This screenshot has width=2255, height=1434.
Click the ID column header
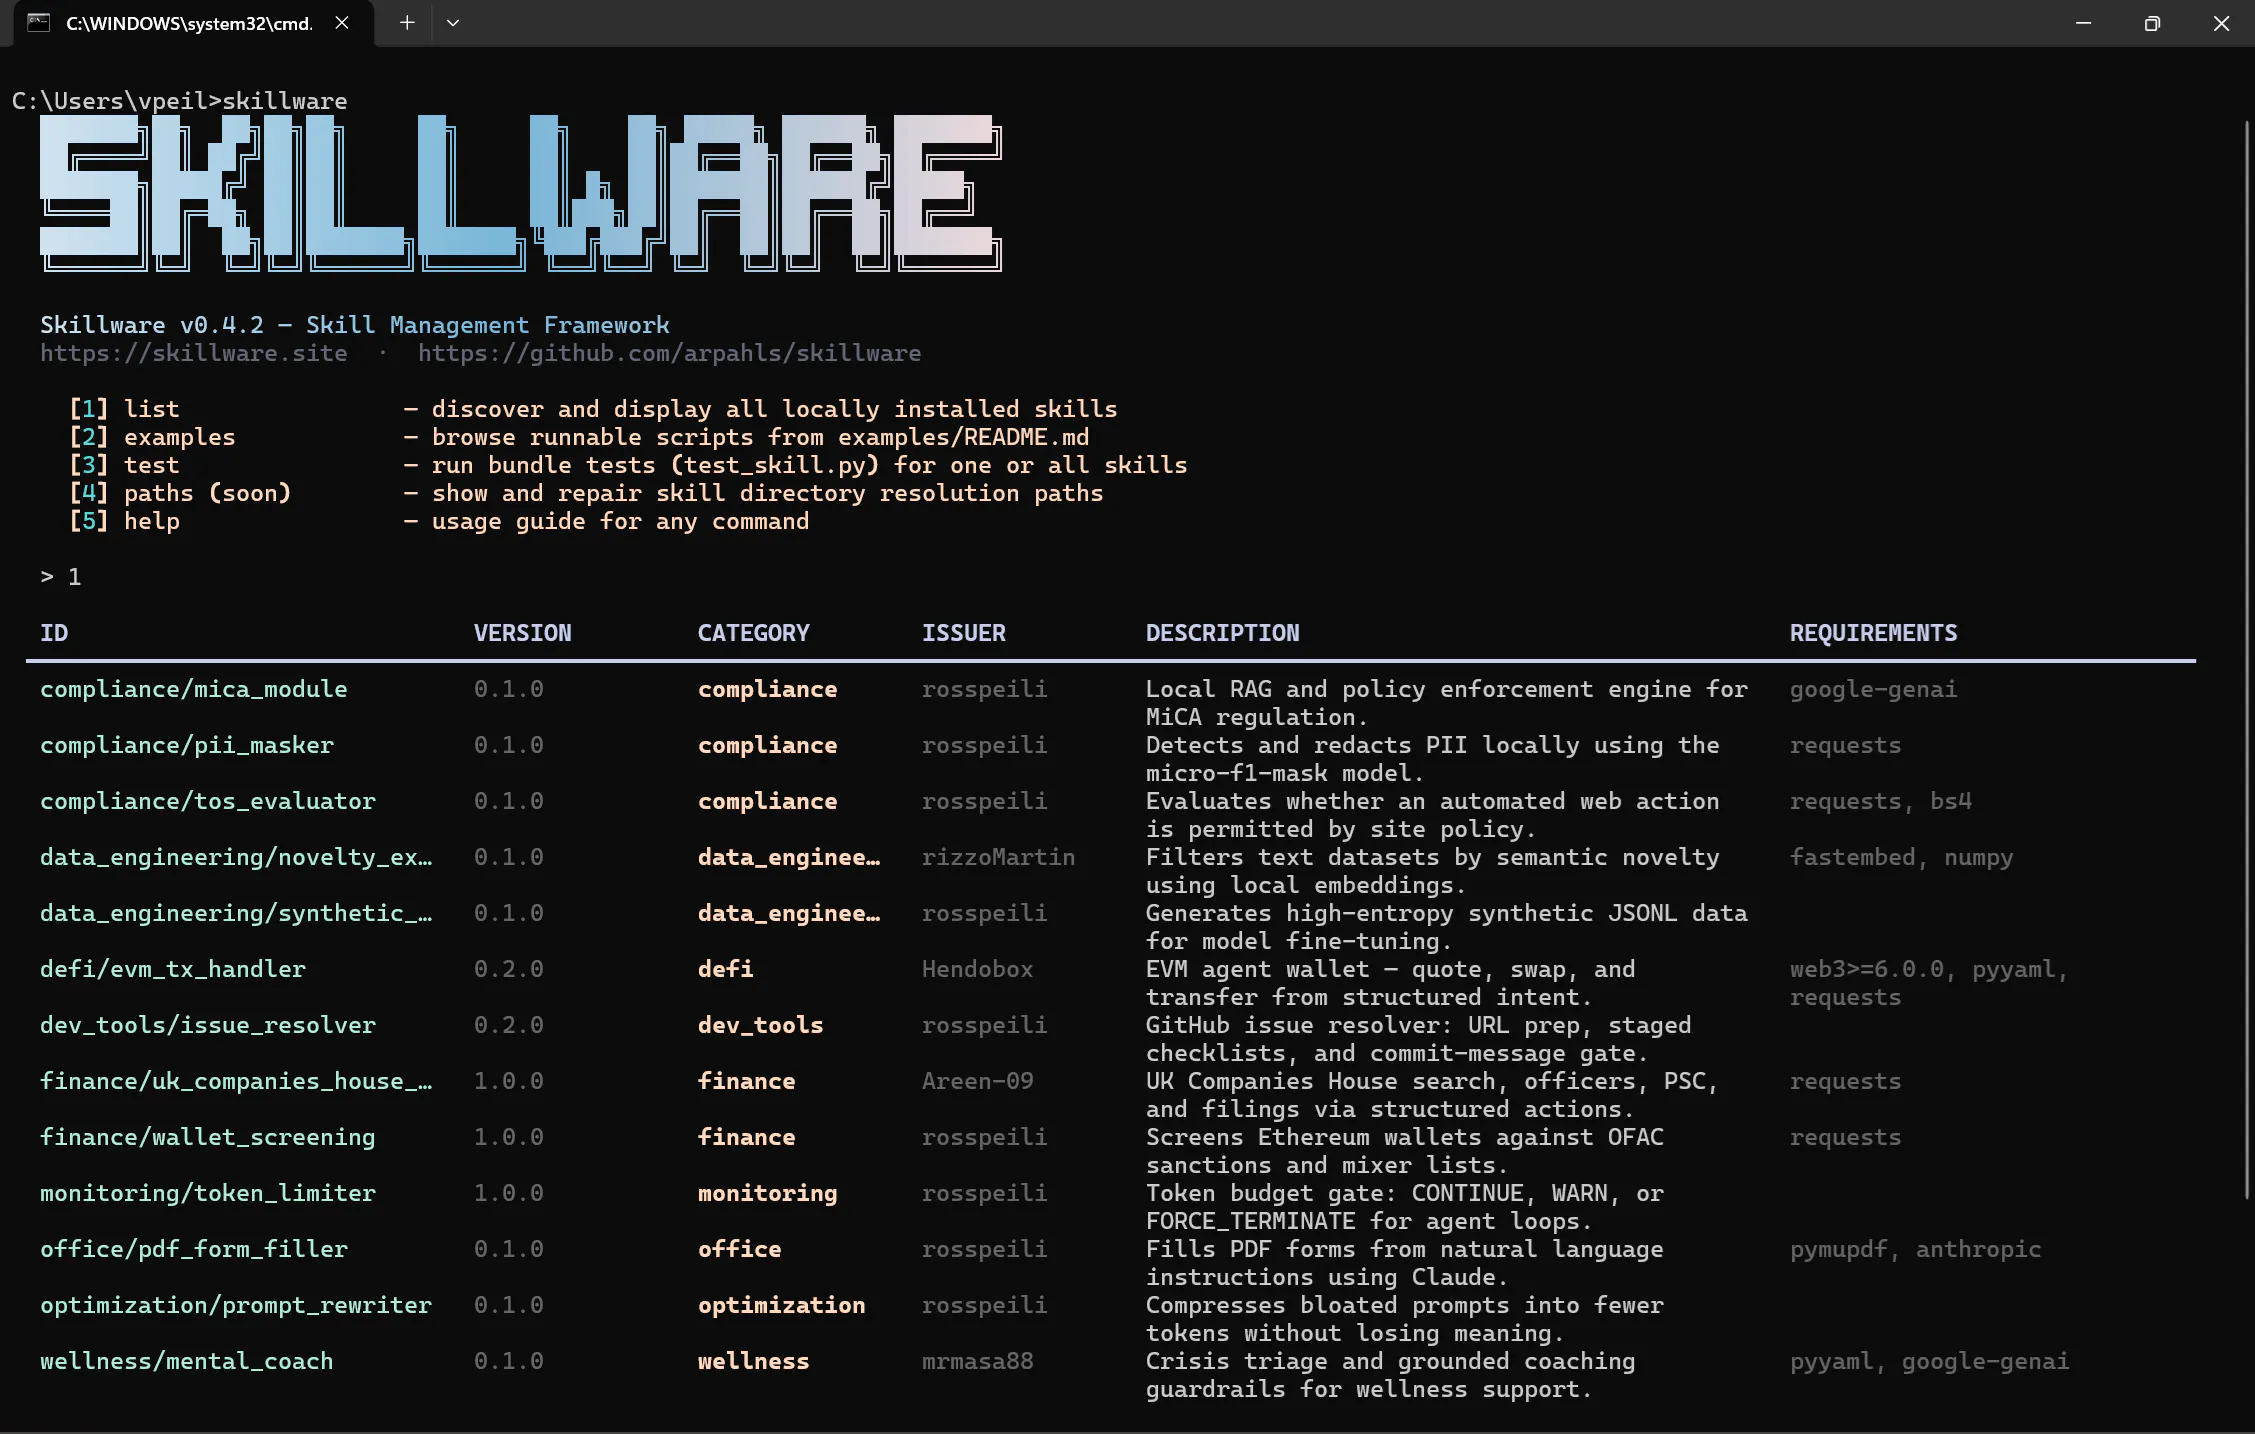pos(54,633)
